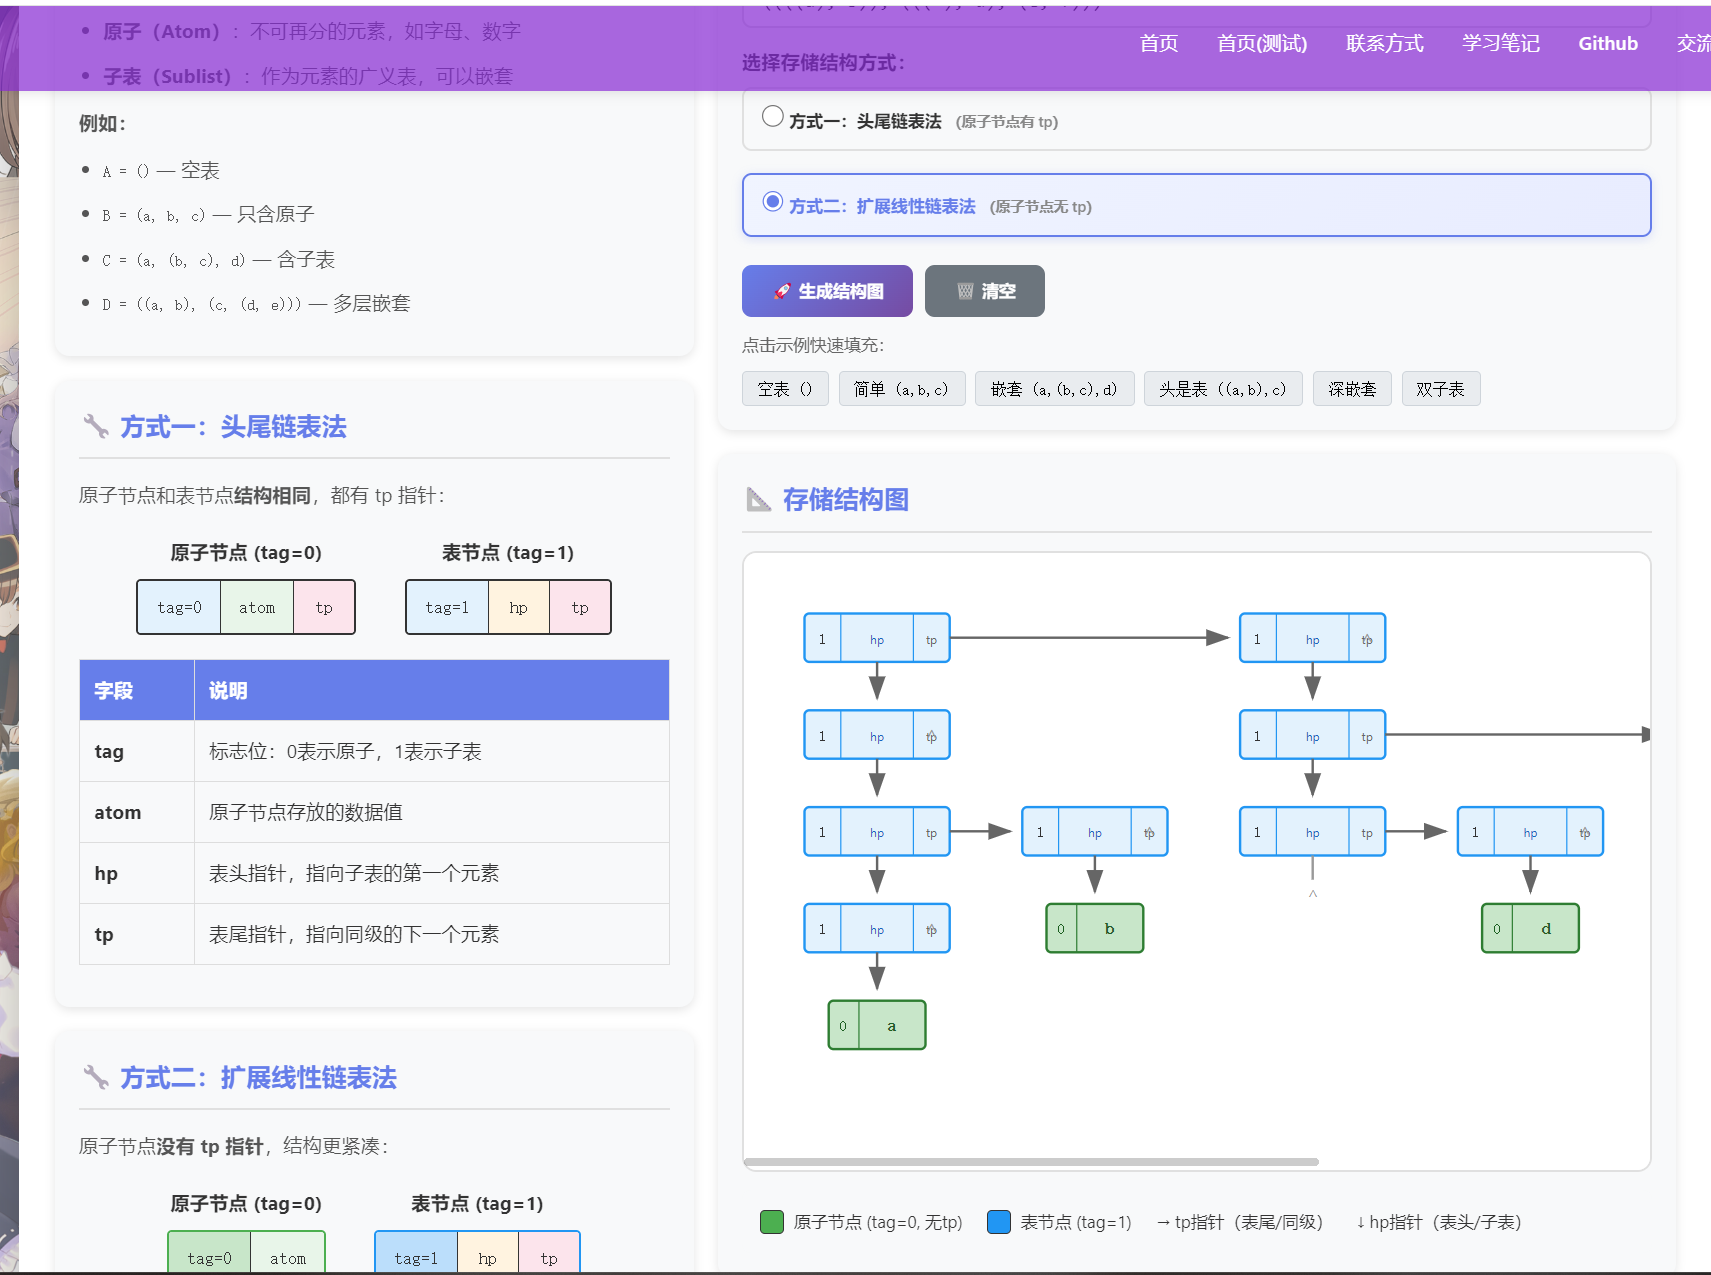Click the atom node 'a' in the diagram

(x=876, y=1024)
